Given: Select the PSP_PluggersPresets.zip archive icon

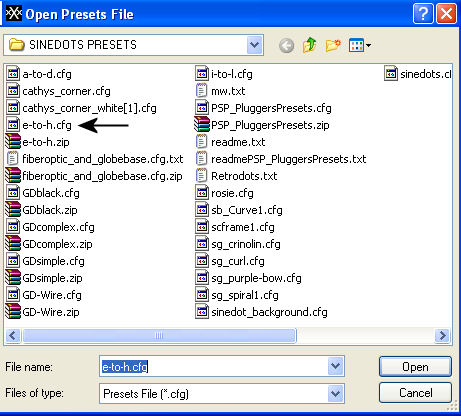Looking at the screenshot, I should (x=202, y=124).
